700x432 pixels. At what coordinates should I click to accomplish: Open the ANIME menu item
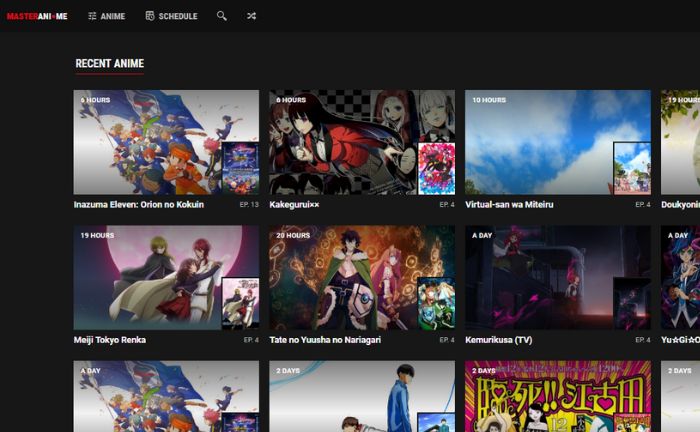click(107, 16)
